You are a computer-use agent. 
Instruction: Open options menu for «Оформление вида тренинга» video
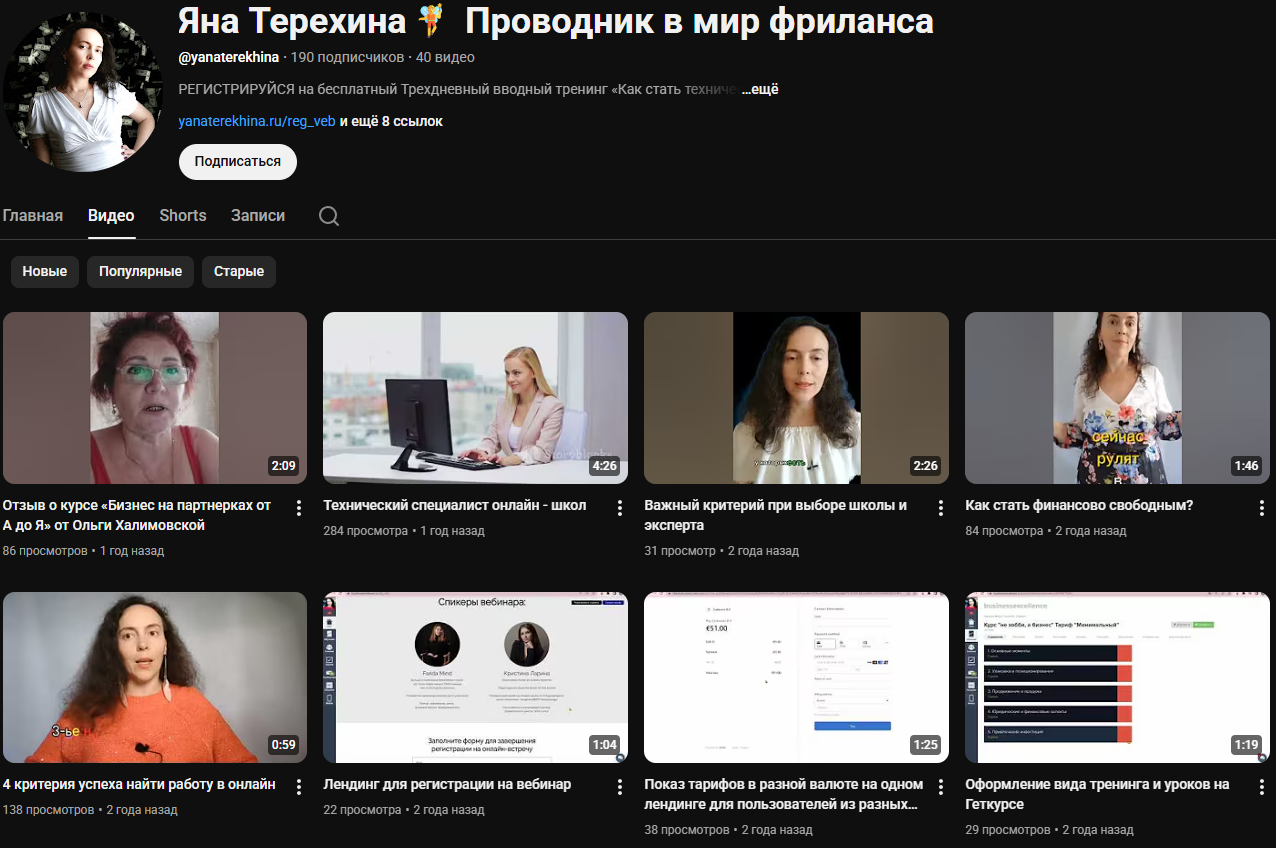coord(1262,787)
